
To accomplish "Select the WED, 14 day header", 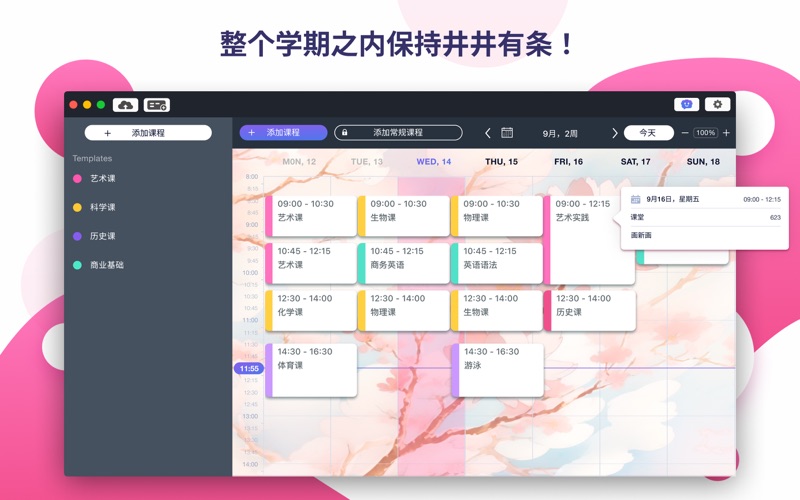I will coord(434,162).
